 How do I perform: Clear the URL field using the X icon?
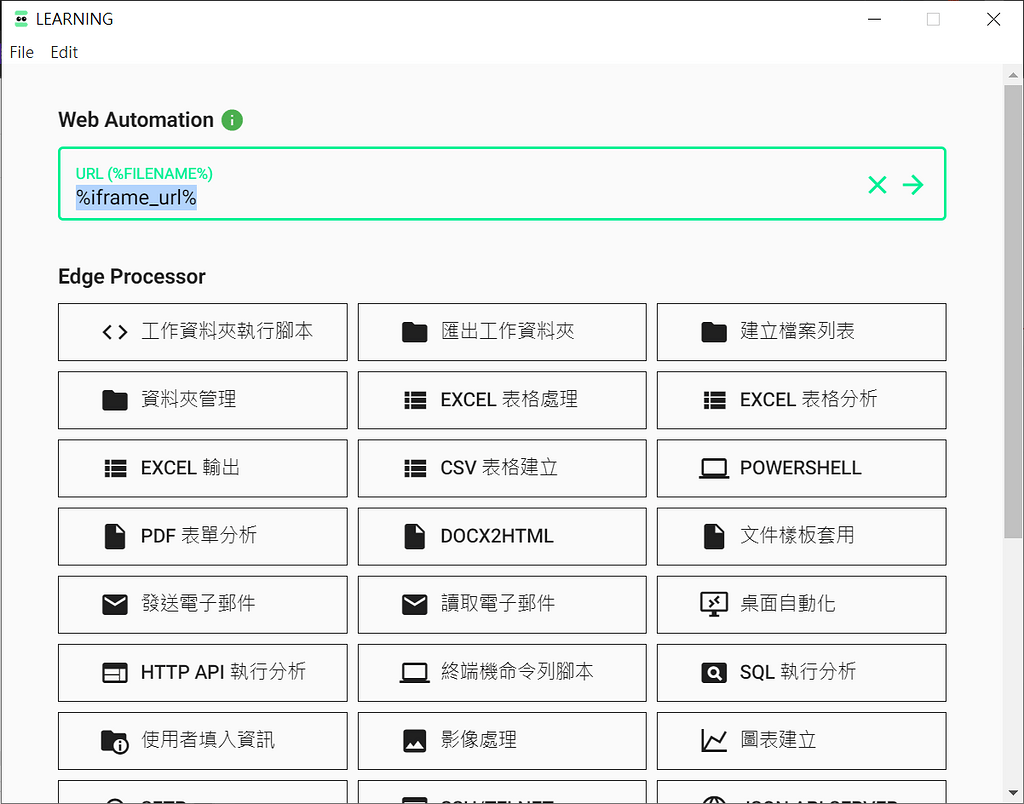coord(877,184)
